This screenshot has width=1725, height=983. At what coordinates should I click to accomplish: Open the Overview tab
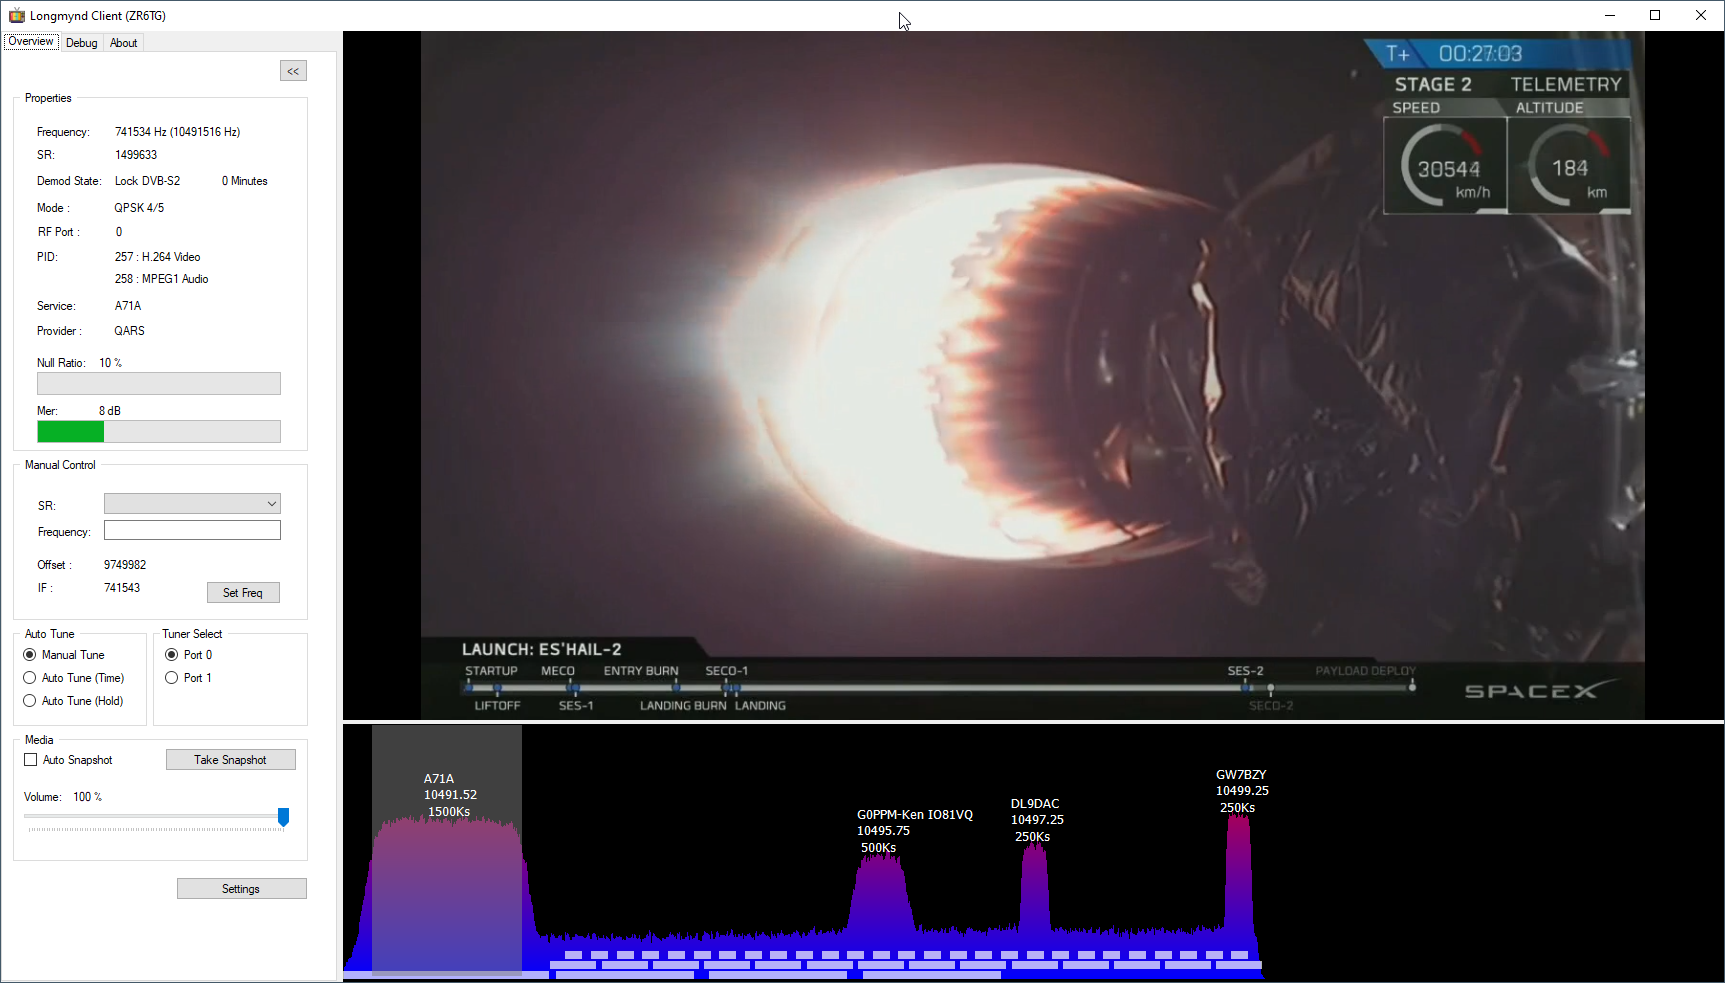tap(31, 42)
